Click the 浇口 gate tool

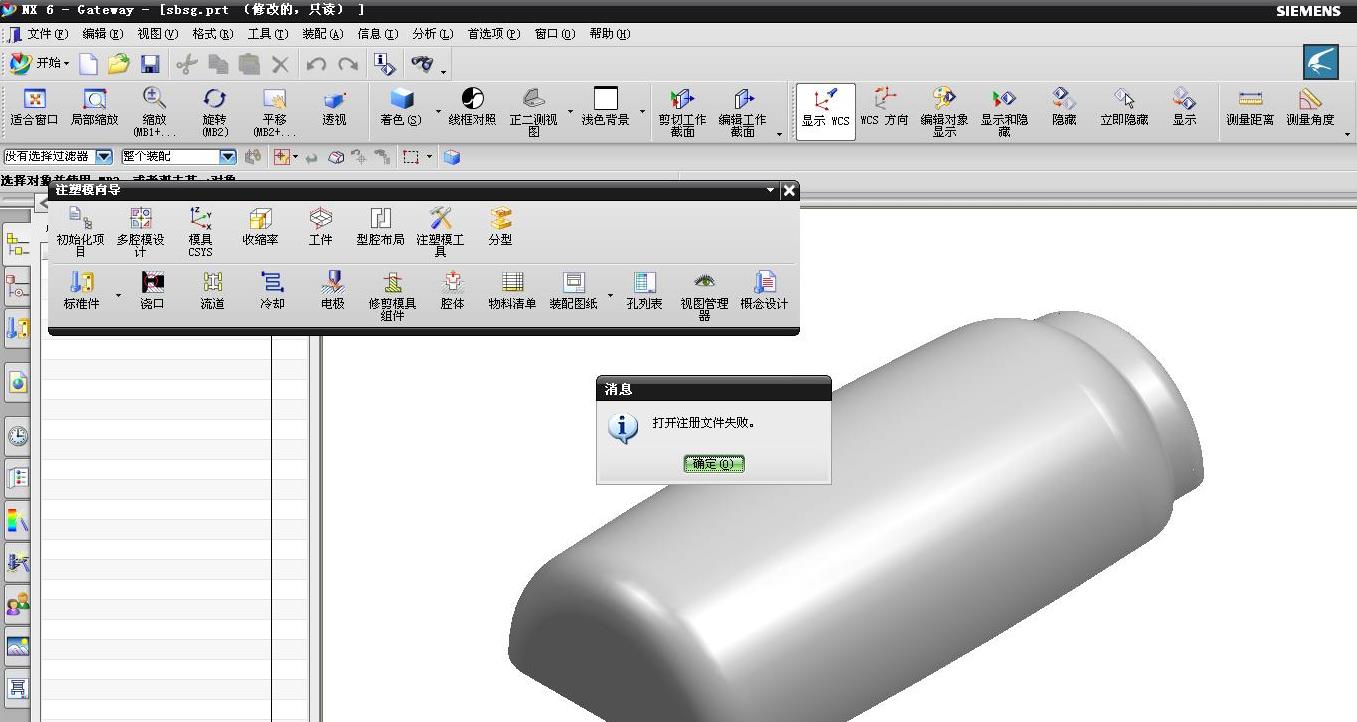152,292
